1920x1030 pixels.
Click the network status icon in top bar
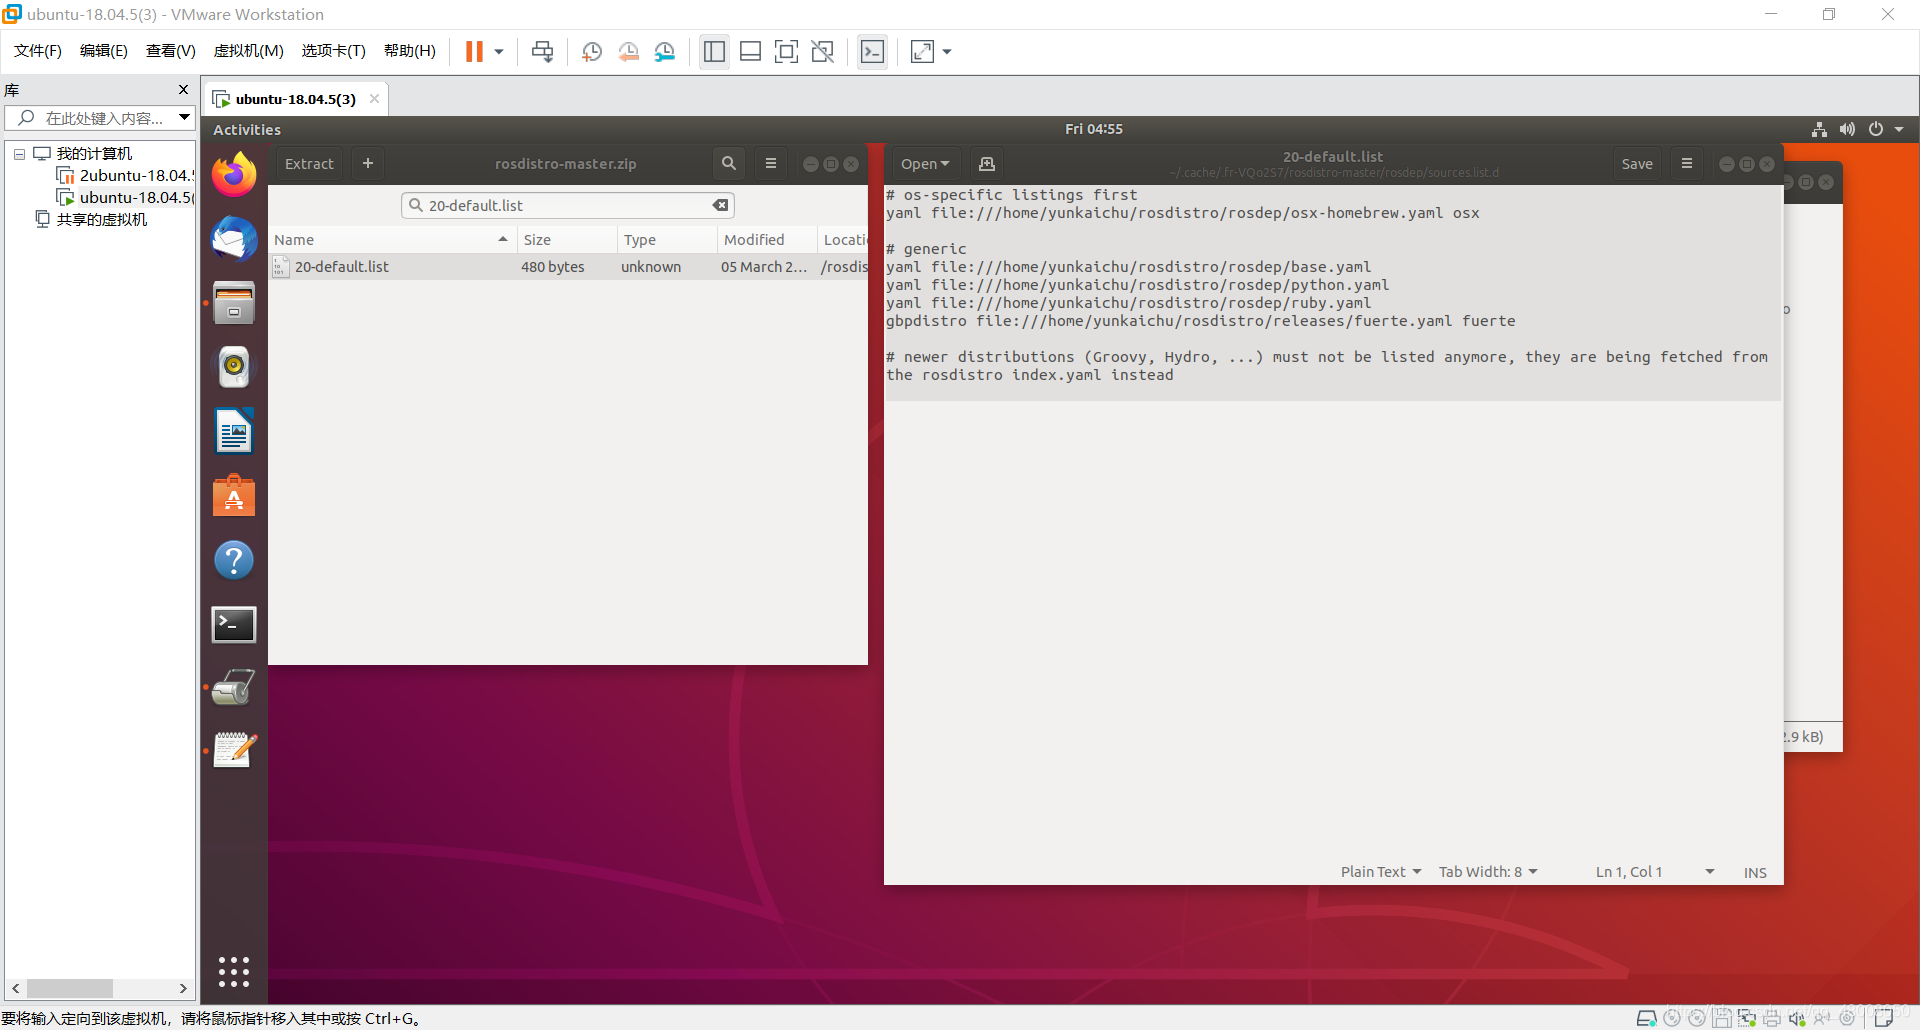click(1819, 129)
